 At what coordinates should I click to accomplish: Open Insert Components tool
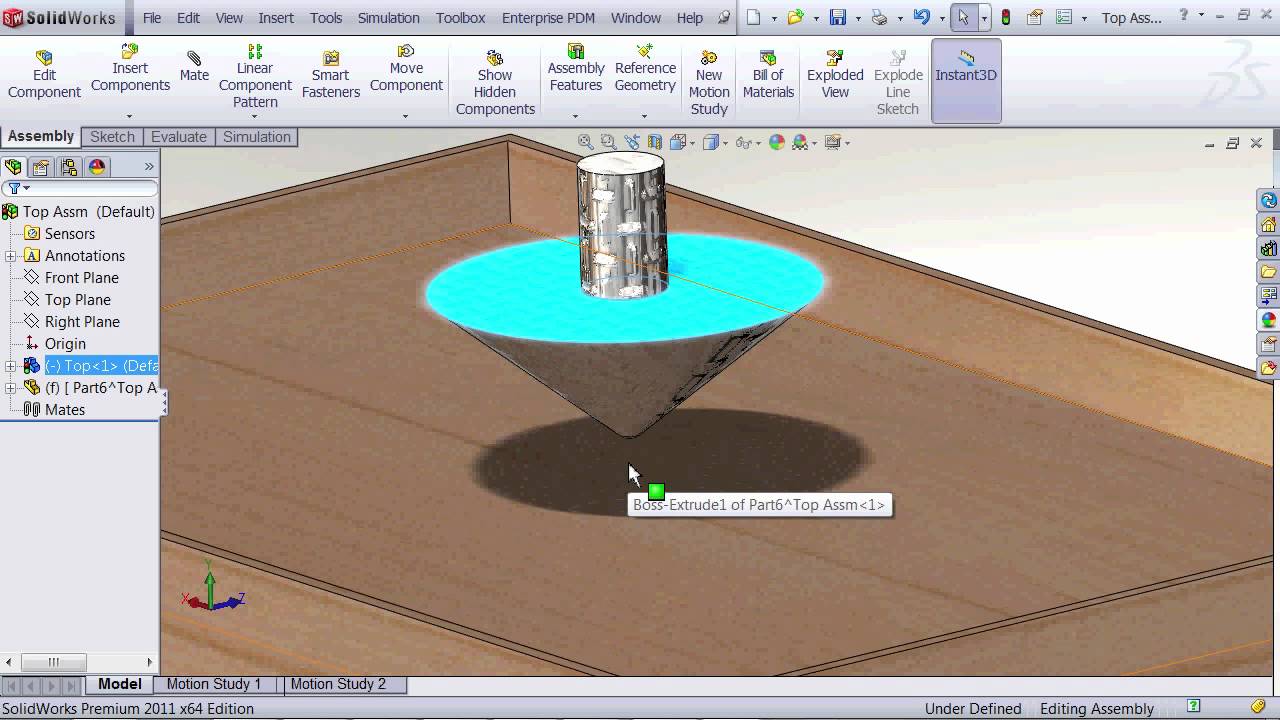130,68
